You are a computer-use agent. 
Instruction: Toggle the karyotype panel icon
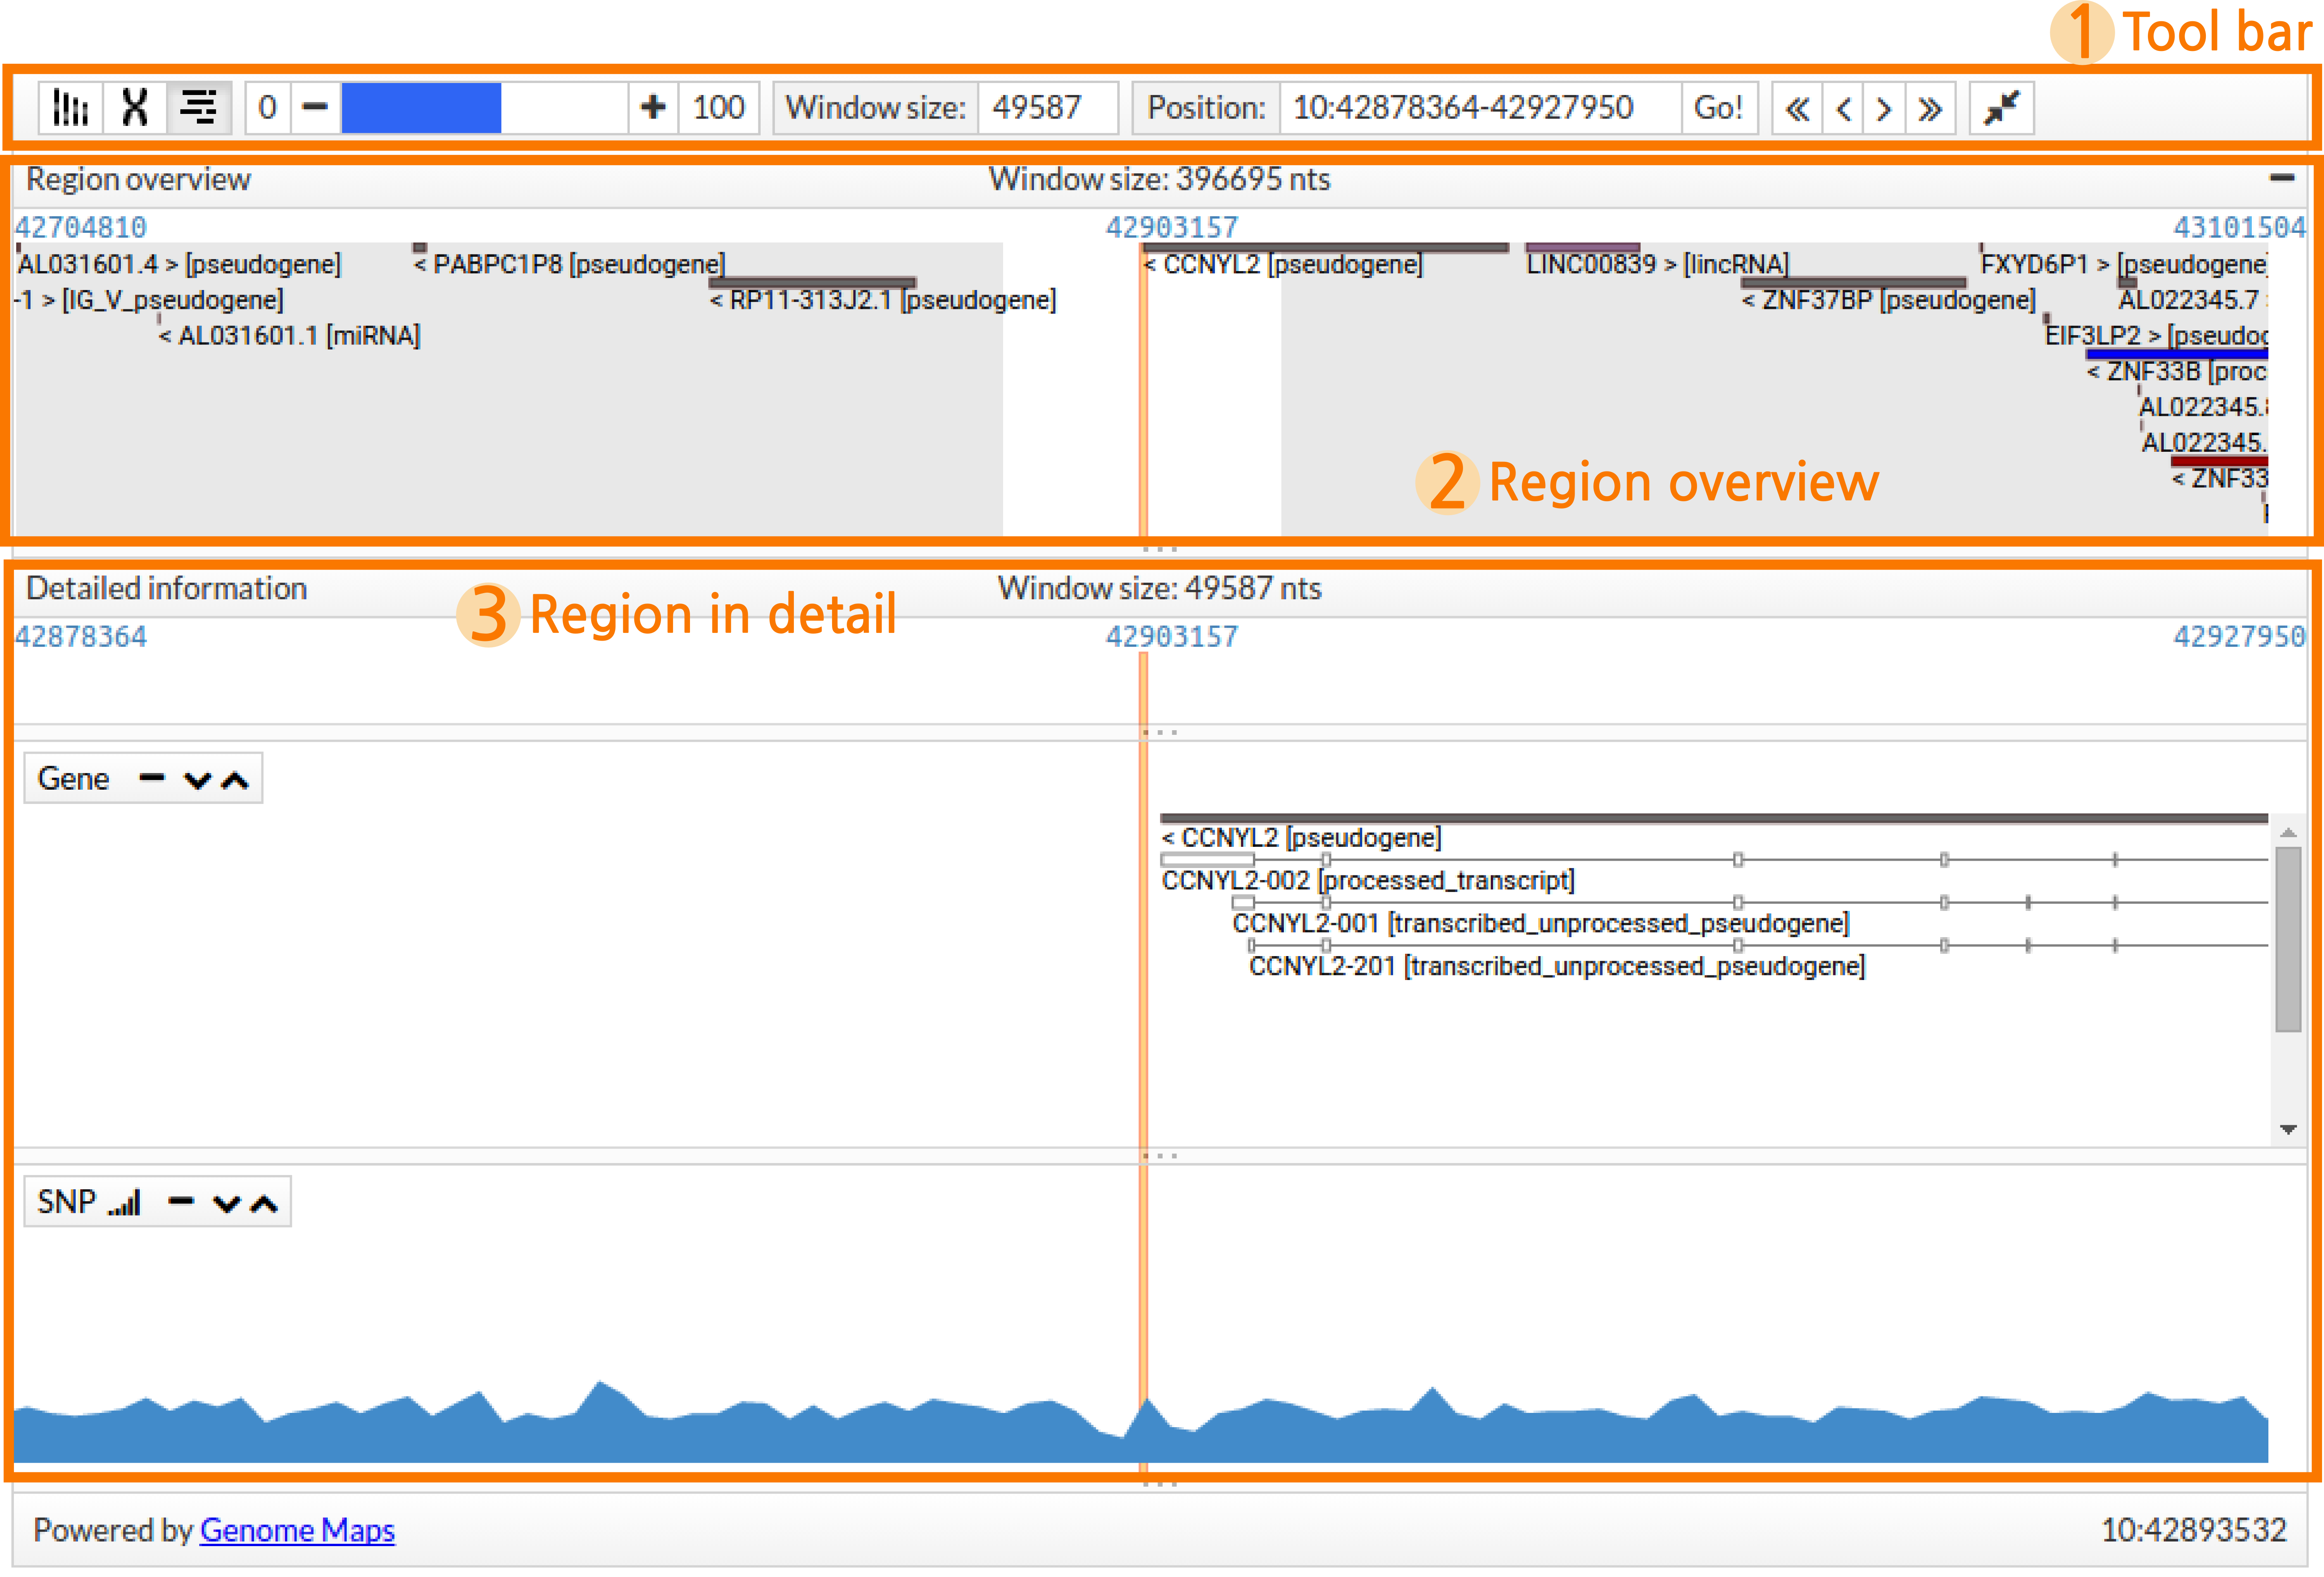click(x=71, y=108)
